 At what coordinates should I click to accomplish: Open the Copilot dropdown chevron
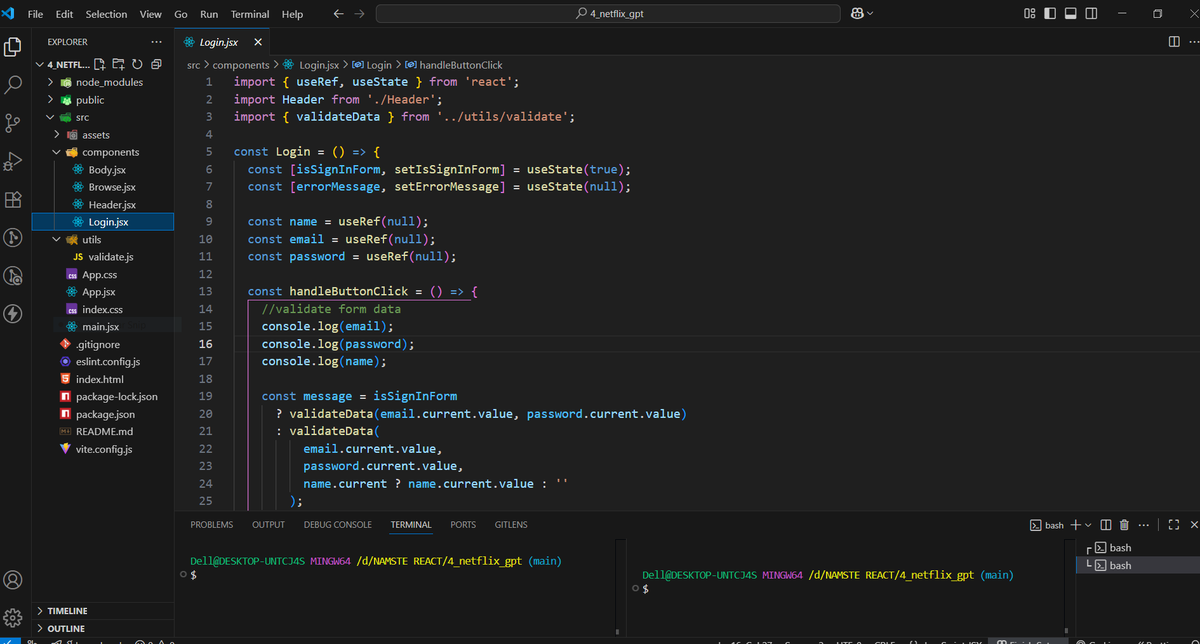(x=870, y=14)
